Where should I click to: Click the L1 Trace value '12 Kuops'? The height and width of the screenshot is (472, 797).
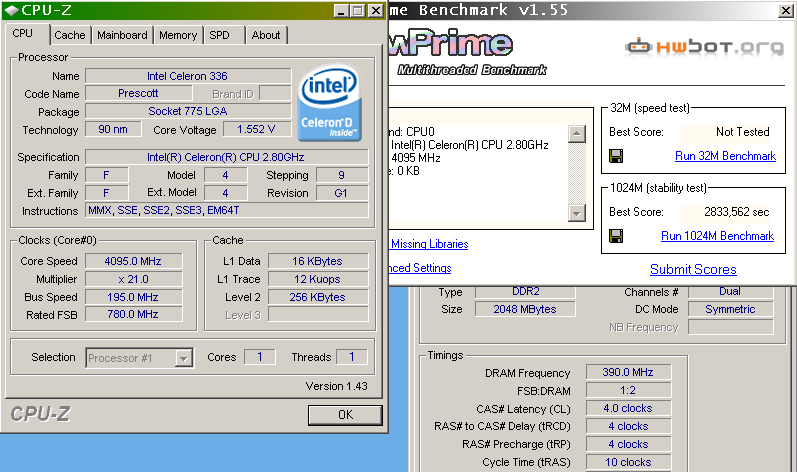click(x=318, y=279)
